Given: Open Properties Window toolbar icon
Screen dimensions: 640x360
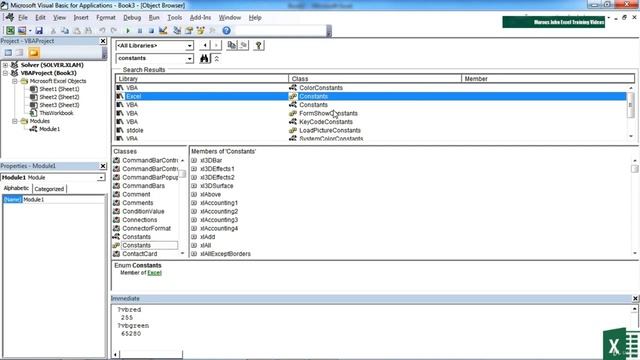Looking at the screenshot, I should point(189,31).
